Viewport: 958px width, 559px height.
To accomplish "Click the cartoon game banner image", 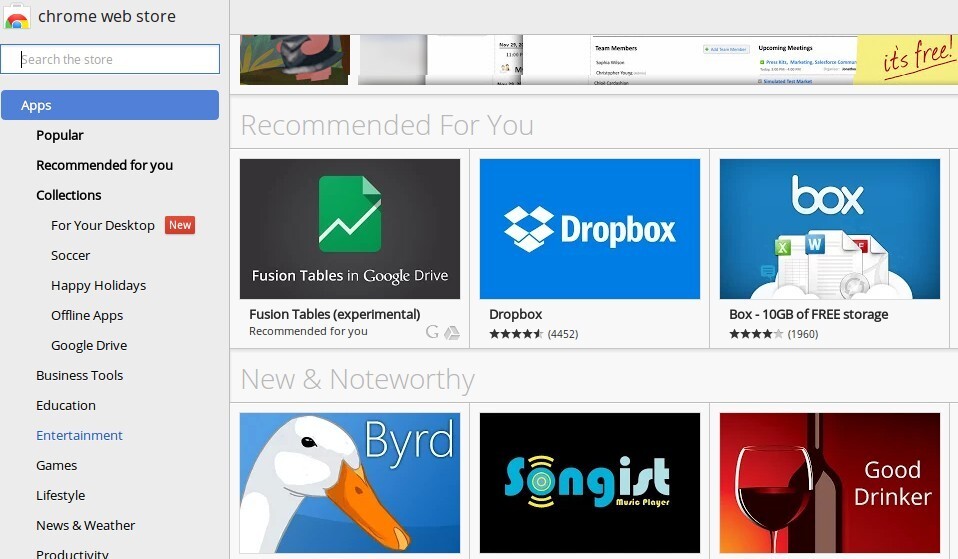I will 295,59.
